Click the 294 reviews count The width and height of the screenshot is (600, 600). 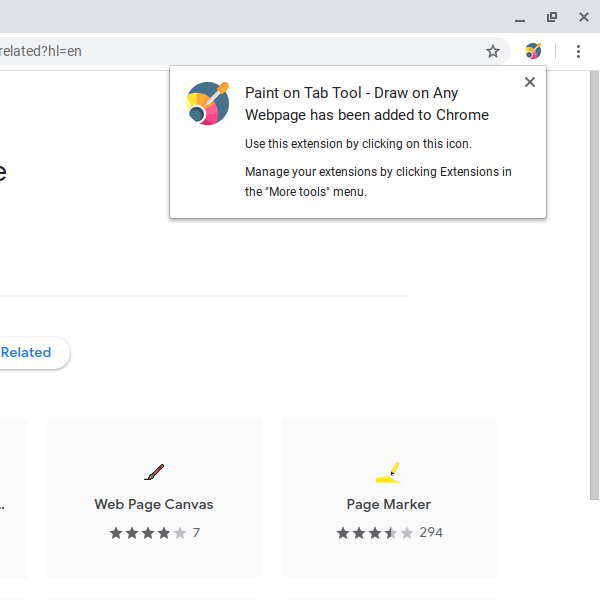coord(431,532)
